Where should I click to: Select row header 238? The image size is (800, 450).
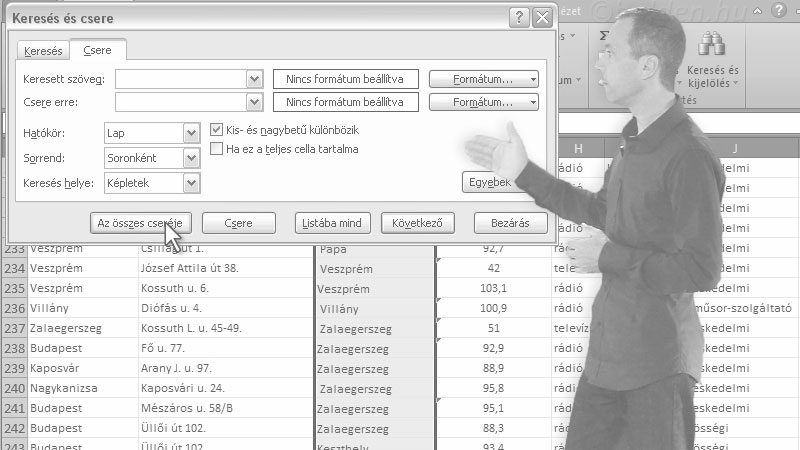(x=14, y=348)
